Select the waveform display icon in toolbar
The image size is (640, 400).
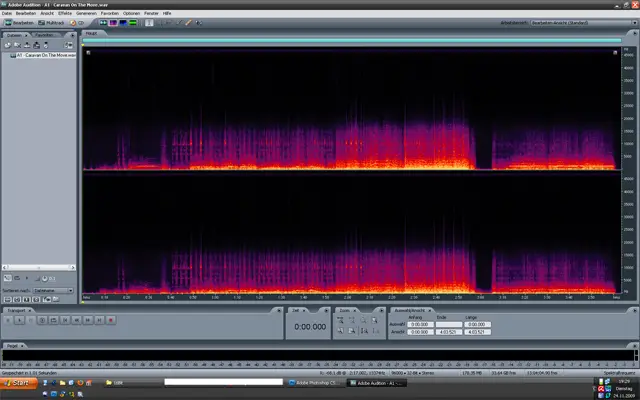pyautogui.click(x=103, y=23)
